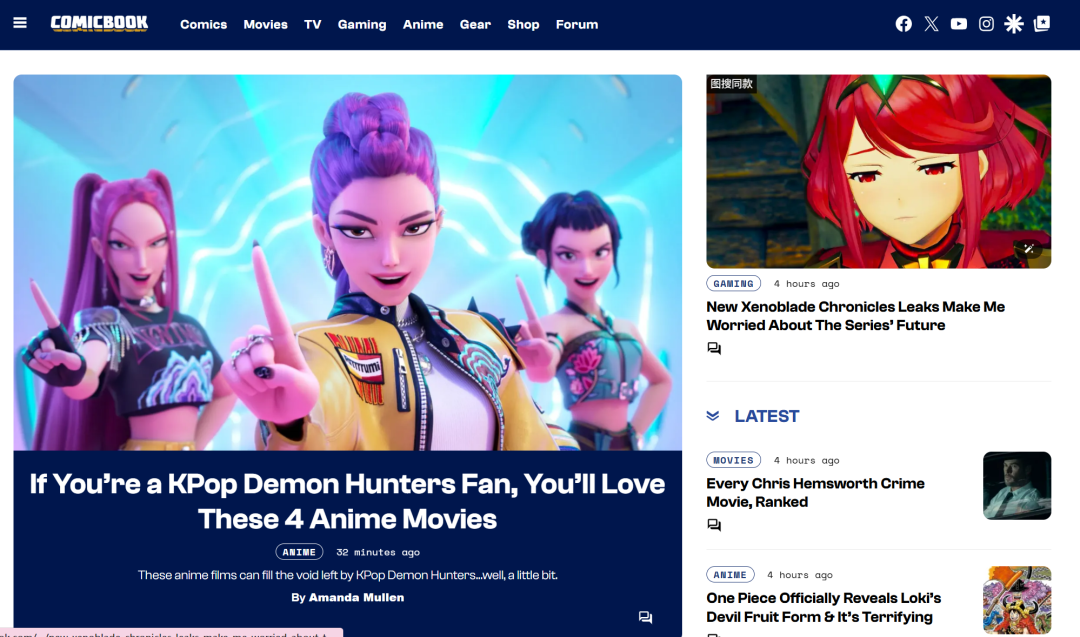Image resolution: width=1080 pixels, height=637 pixels.
Task: Open the YouTube icon
Action: tap(959, 24)
